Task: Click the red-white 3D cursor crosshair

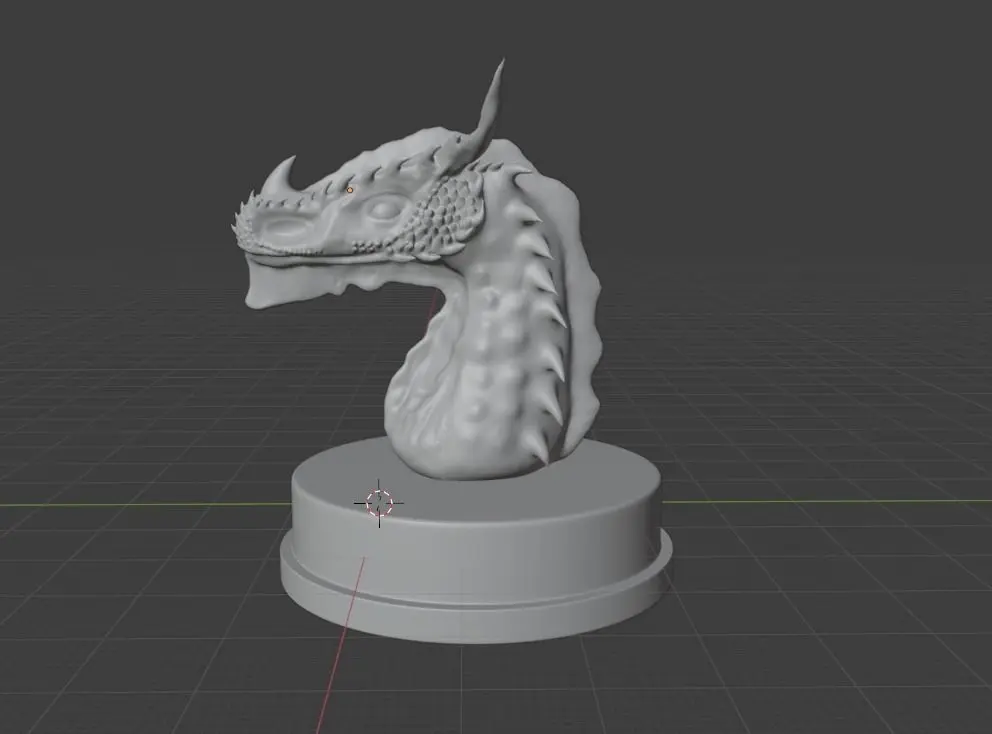Action: tap(379, 504)
